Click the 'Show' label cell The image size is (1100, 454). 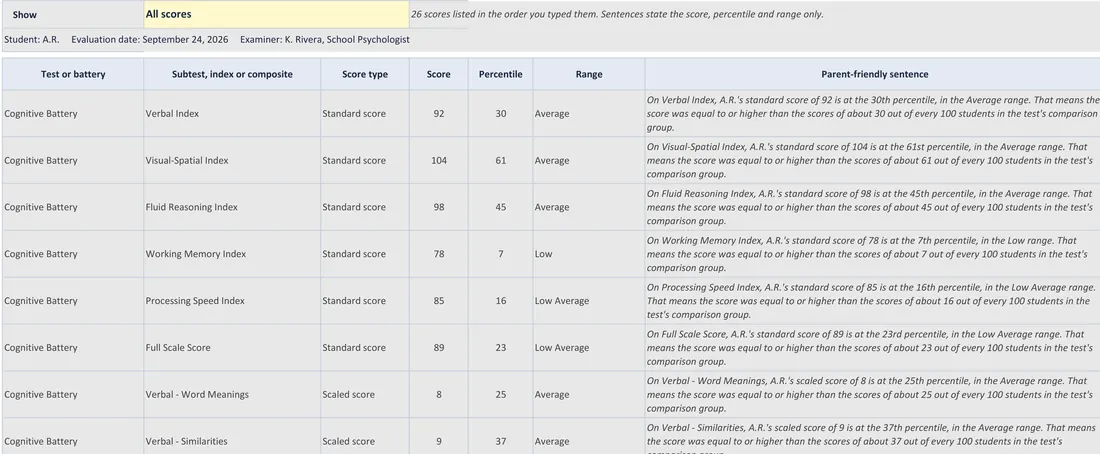click(x=73, y=14)
